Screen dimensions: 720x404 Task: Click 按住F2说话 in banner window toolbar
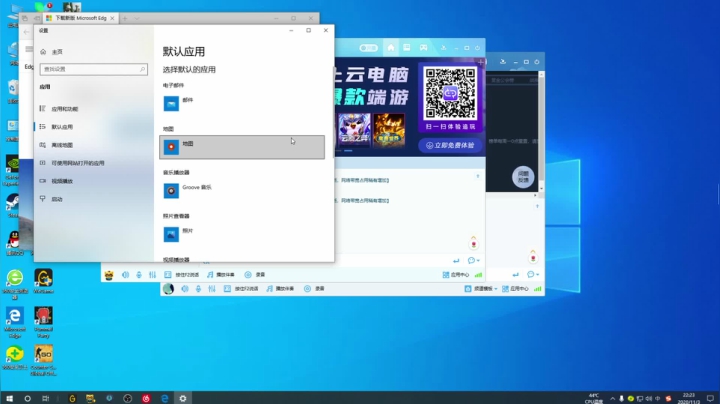point(182,275)
